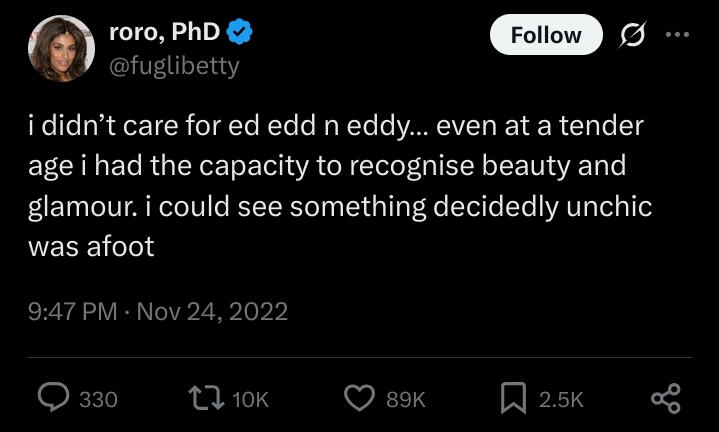
Task: Open the three-dot more options menu
Action: [678, 34]
